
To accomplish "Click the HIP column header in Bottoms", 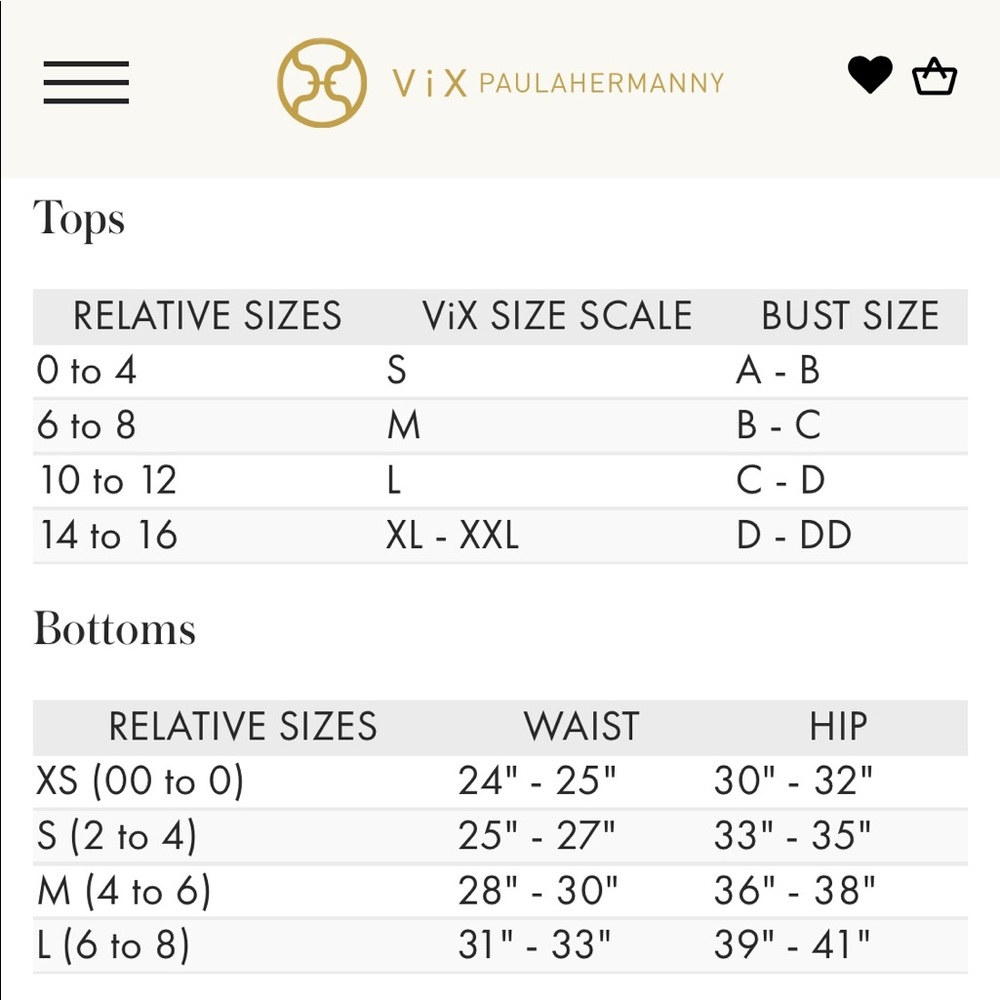I will coord(836,726).
